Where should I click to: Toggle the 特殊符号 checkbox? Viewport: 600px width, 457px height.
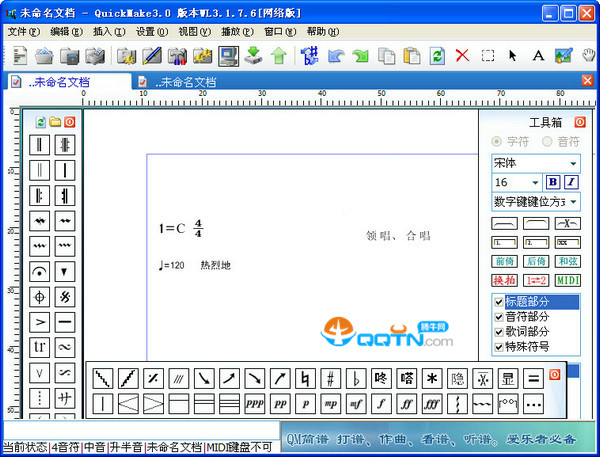point(499,347)
